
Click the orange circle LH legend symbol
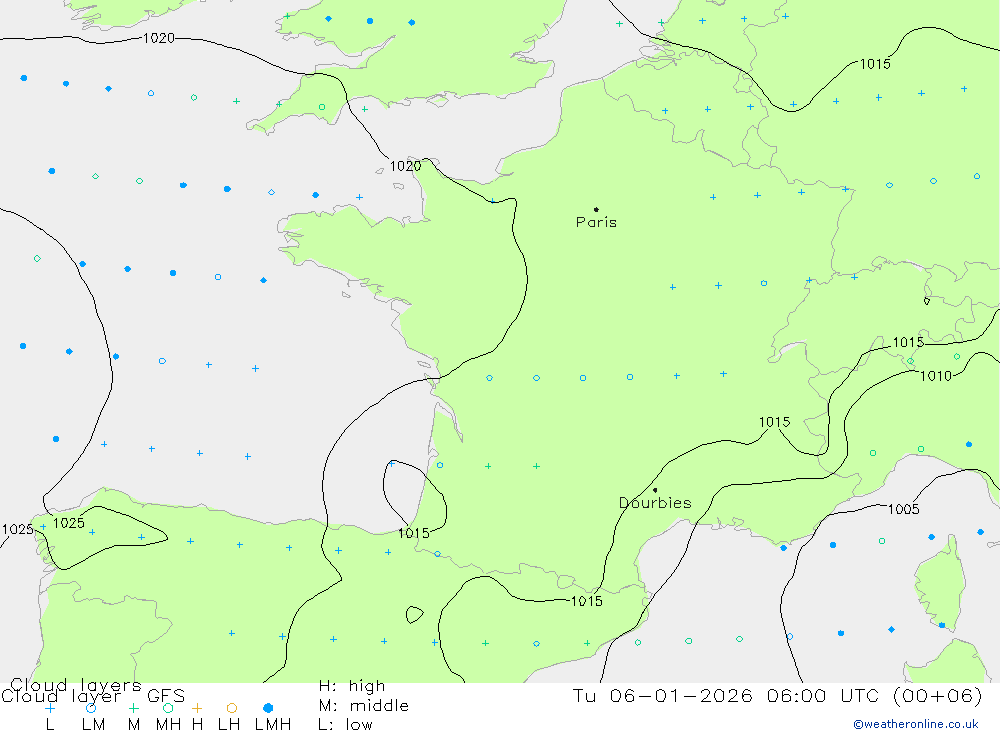tap(232, 708)
